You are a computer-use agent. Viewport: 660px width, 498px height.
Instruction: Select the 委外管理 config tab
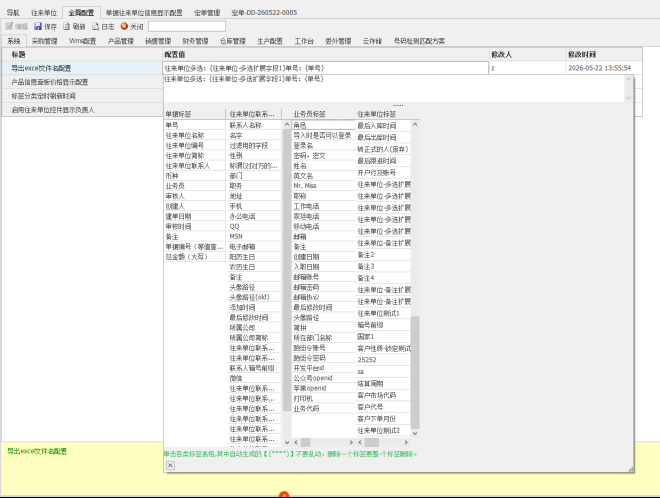(x=338, y=41)
